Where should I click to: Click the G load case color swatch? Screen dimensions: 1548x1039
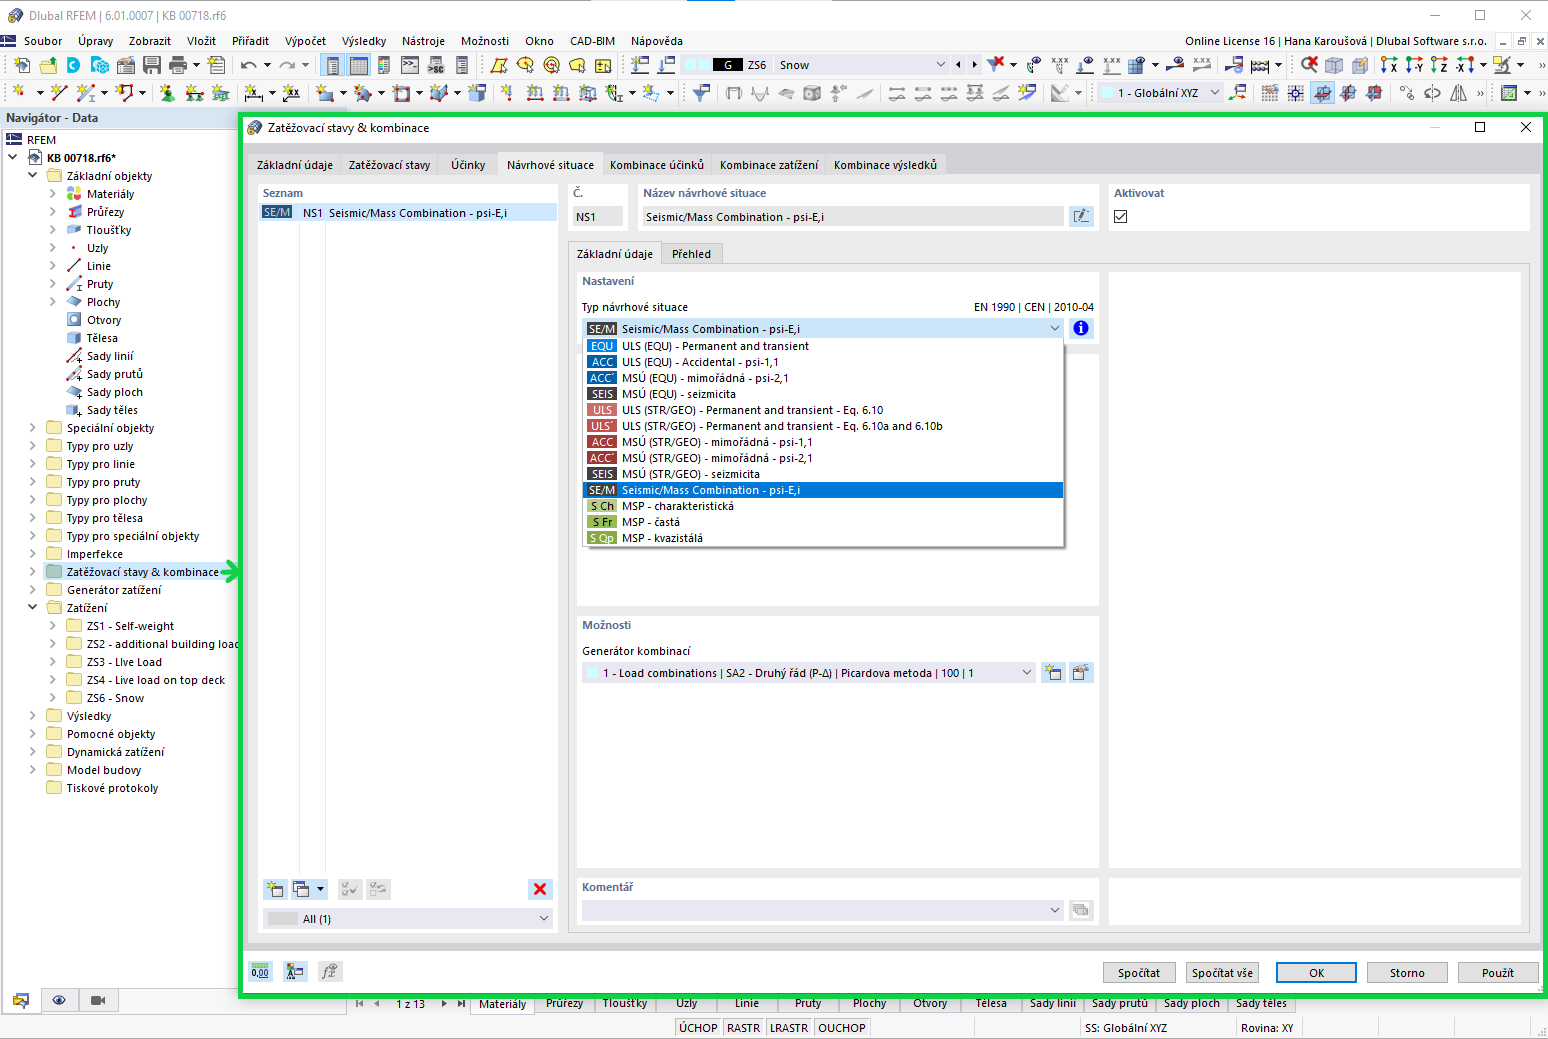[727, 65]
